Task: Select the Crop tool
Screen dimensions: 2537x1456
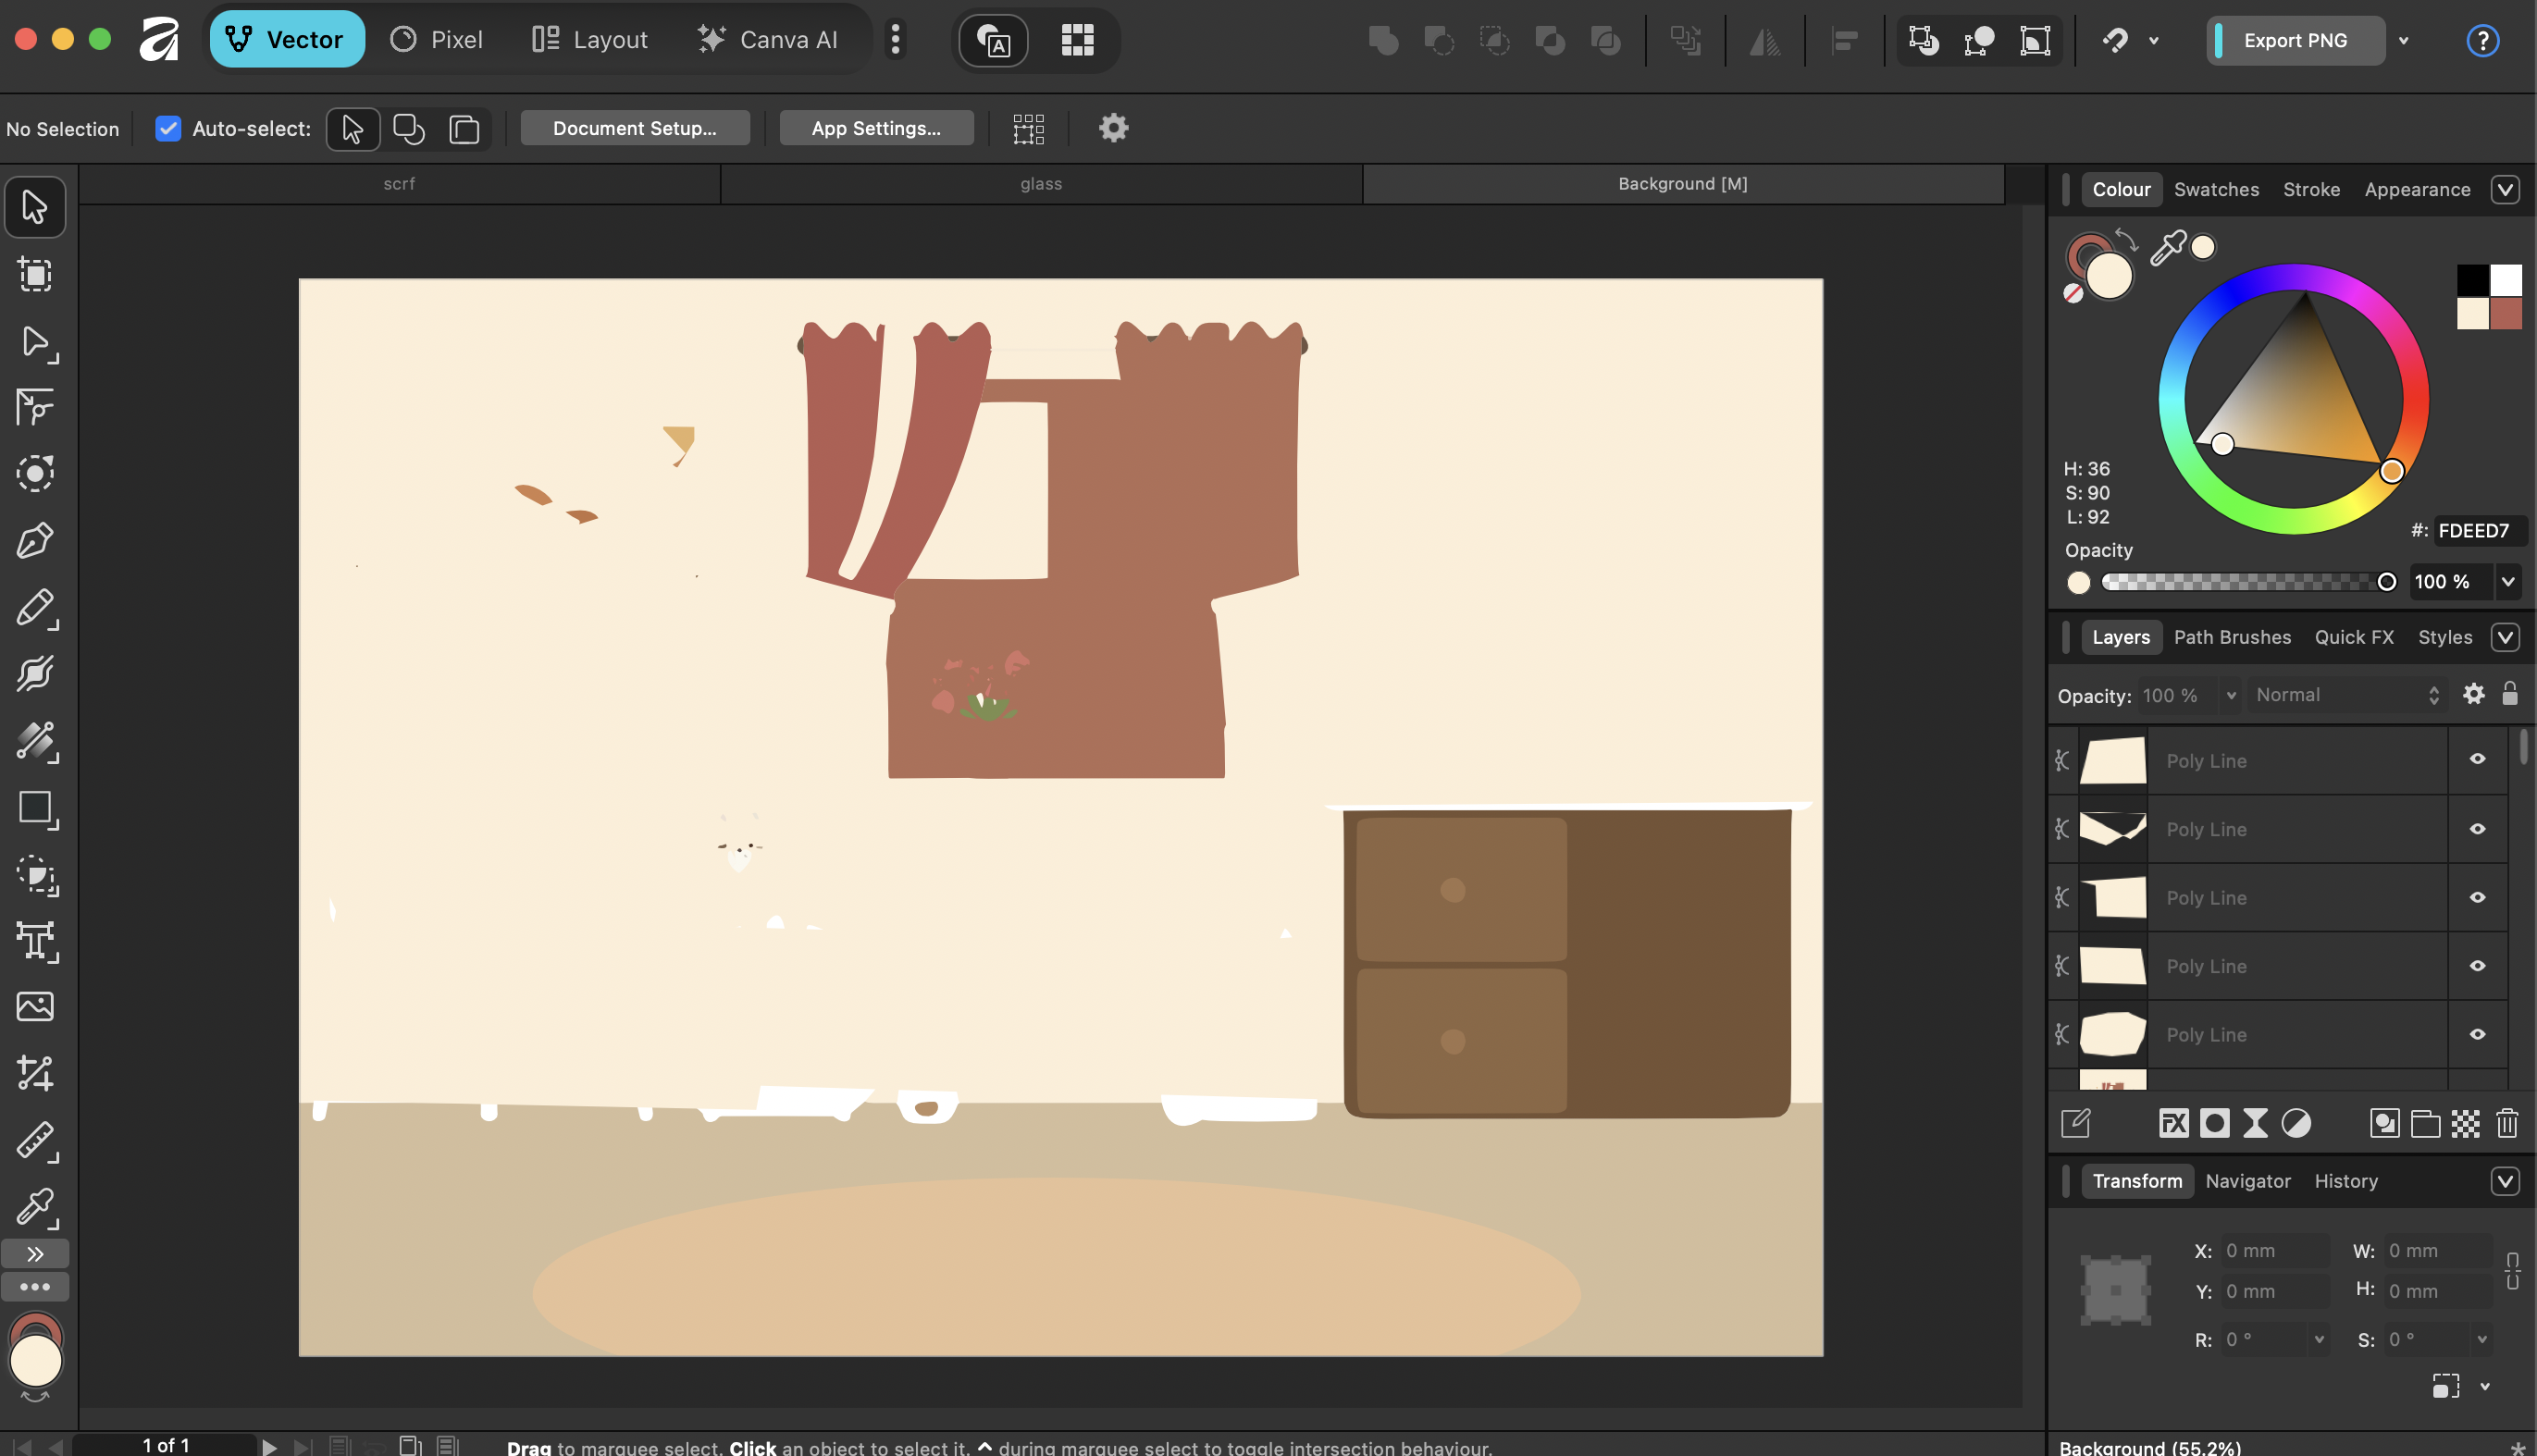Action: tap(35, 1074)
